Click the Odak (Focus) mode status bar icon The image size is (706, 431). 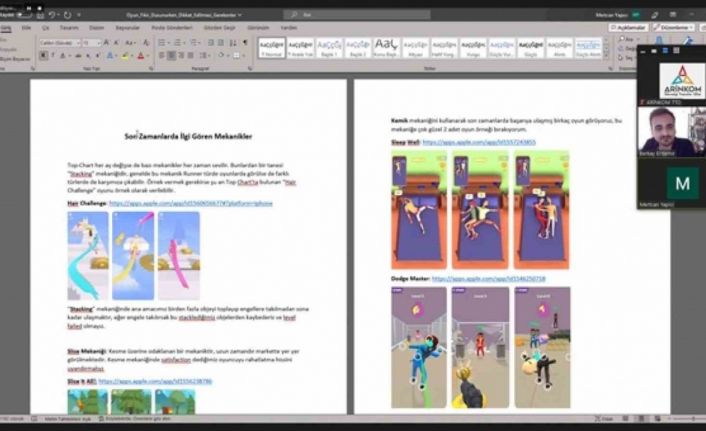(x=603, y=419)
